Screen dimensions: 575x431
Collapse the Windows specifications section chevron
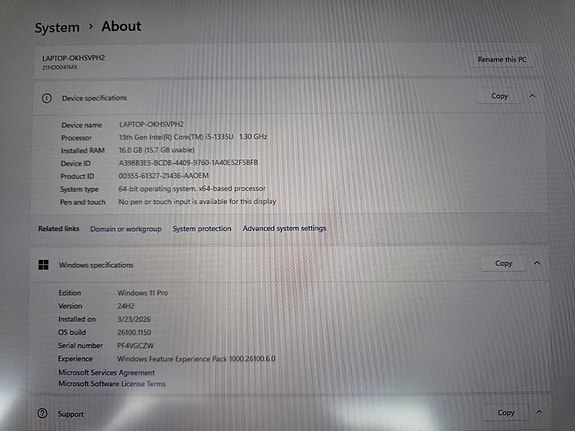click(x=537, y=263)
